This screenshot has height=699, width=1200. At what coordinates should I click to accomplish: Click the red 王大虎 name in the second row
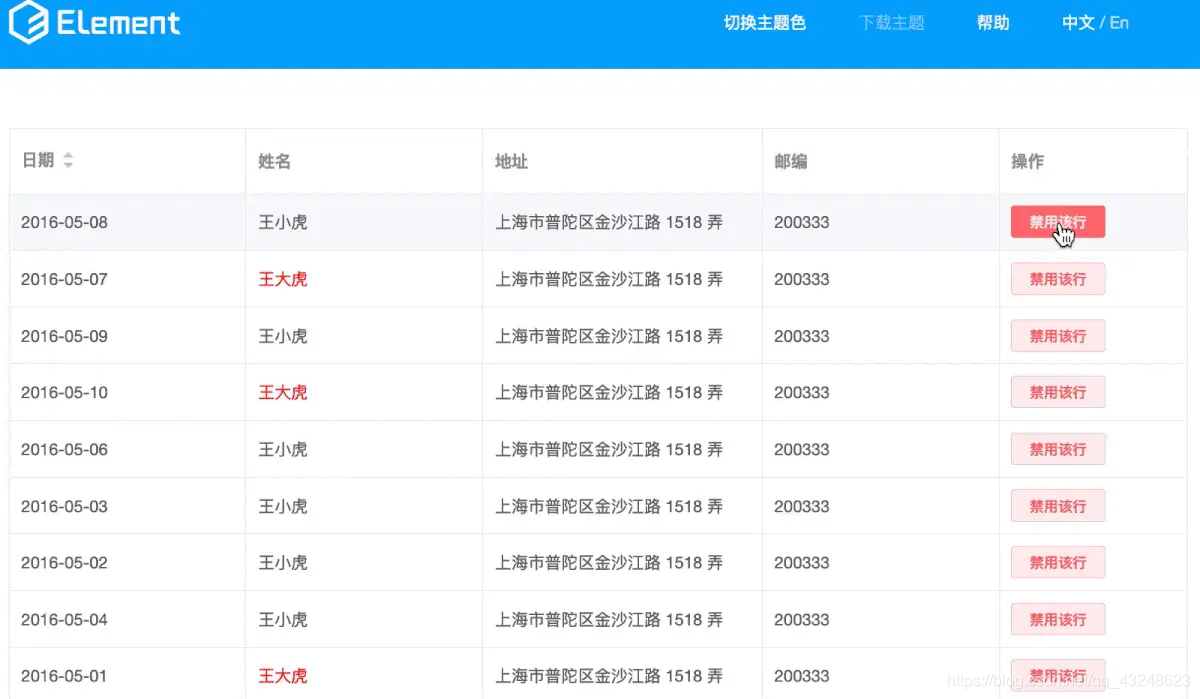point(282,279)
